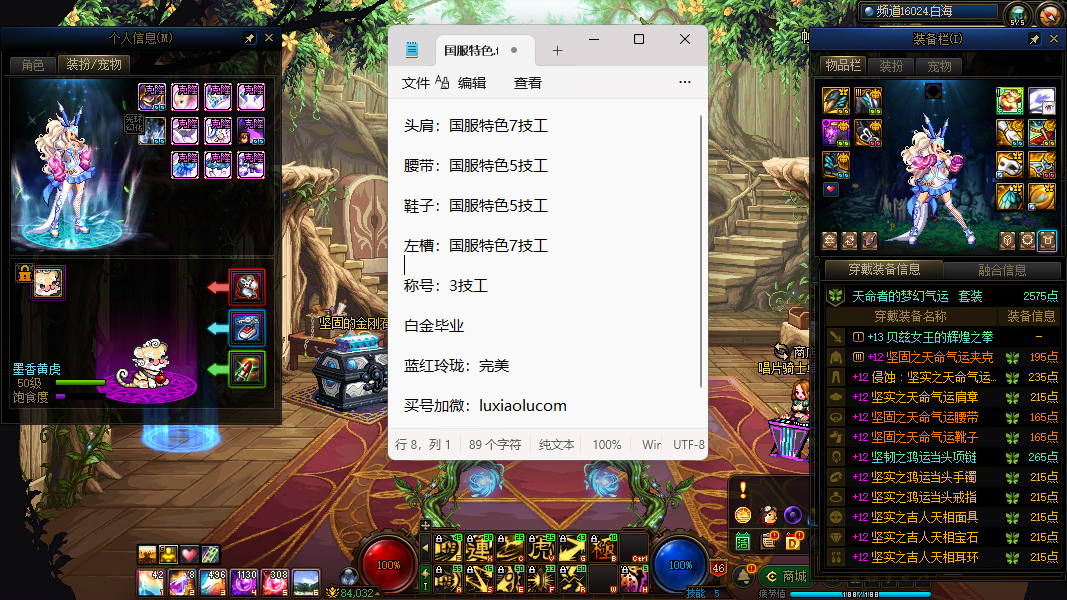Open the 查看 menu in Notepad
Screen dimensions: 1067x600
pos(528,83)
